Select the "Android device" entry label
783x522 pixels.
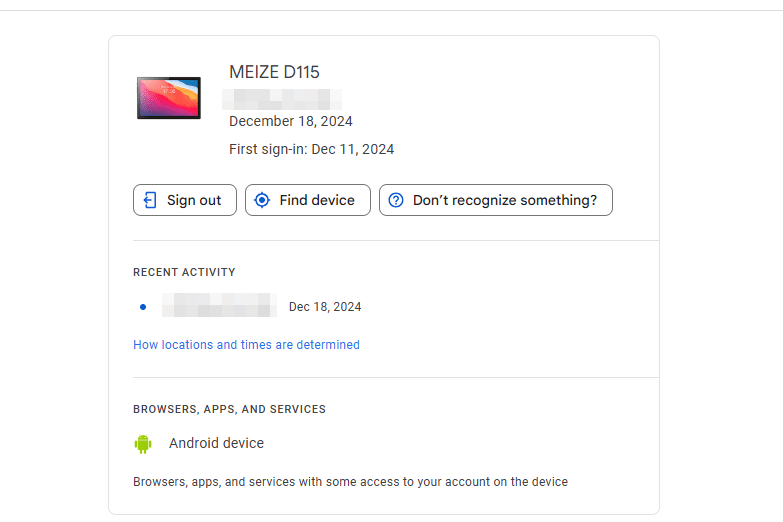click(x=216, y=443)
